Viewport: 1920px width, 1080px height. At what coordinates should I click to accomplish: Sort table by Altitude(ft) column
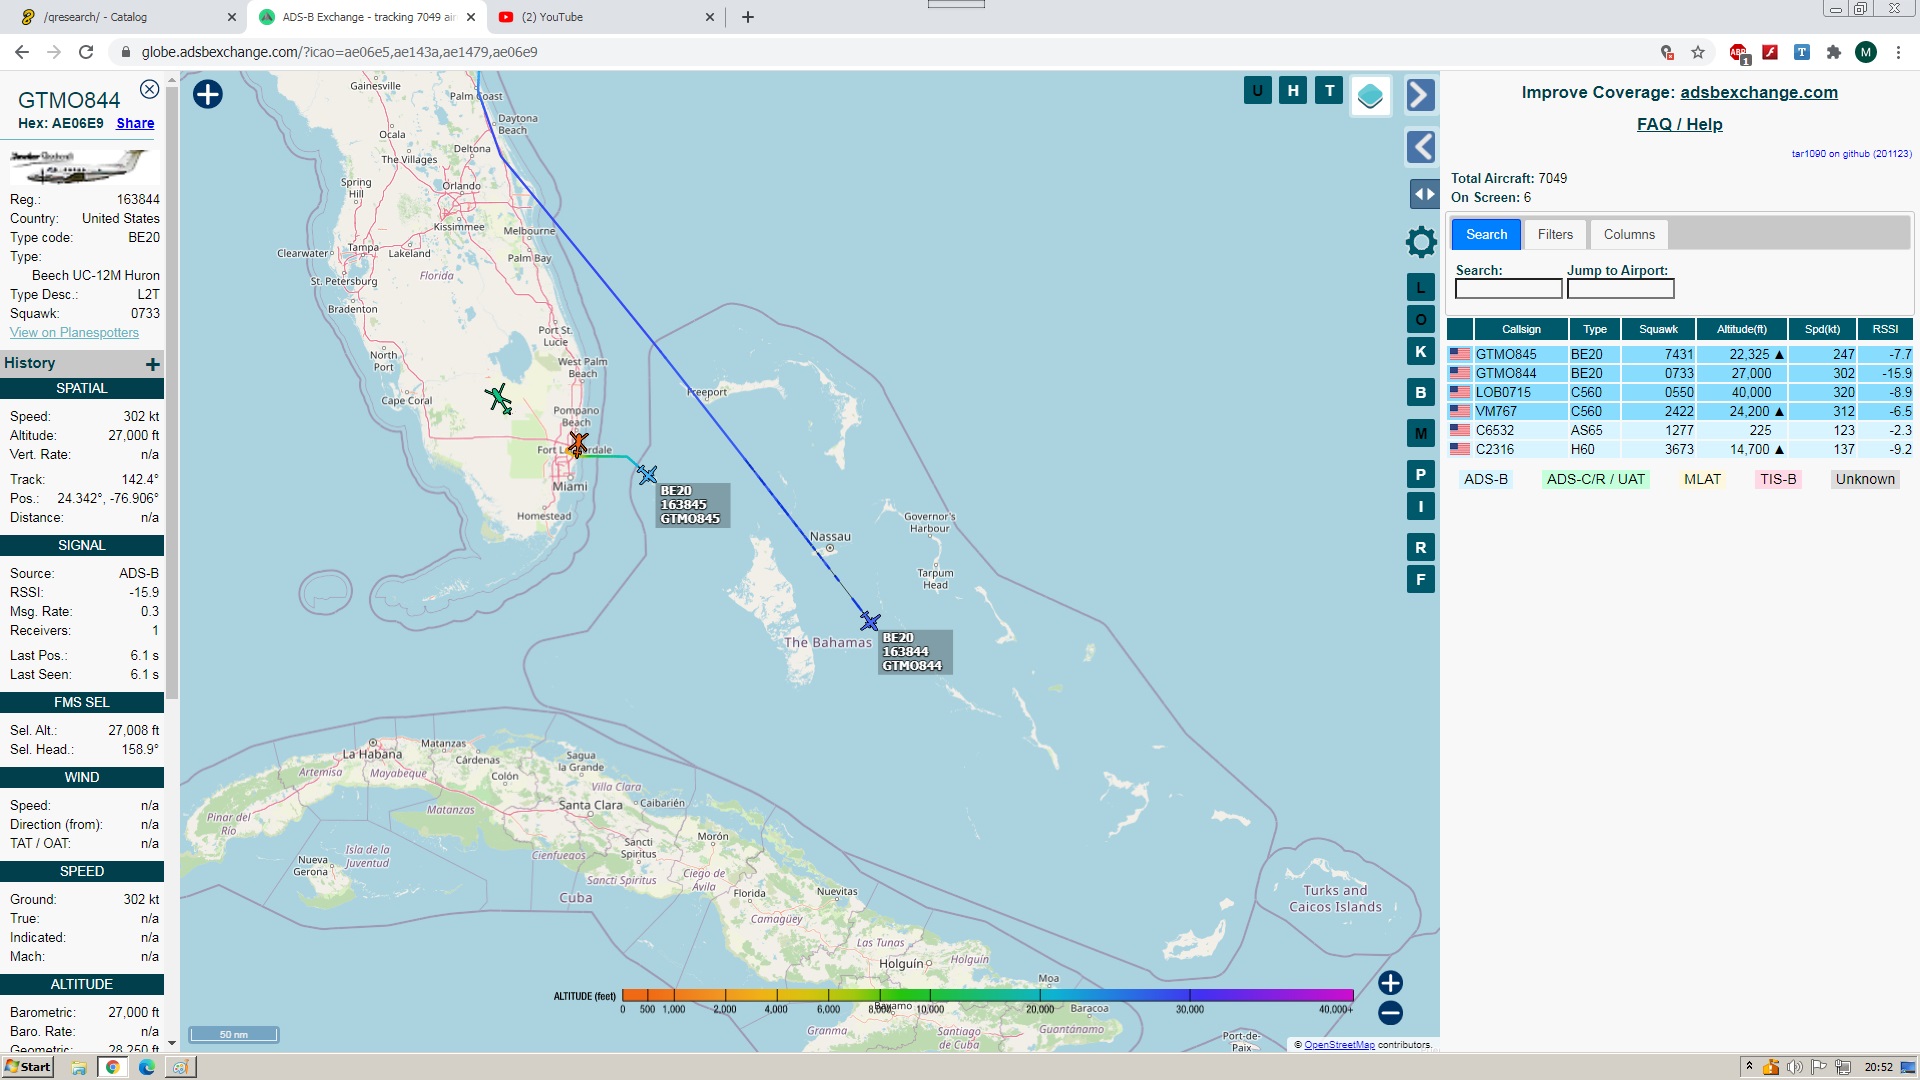(x=1741, y=329)
